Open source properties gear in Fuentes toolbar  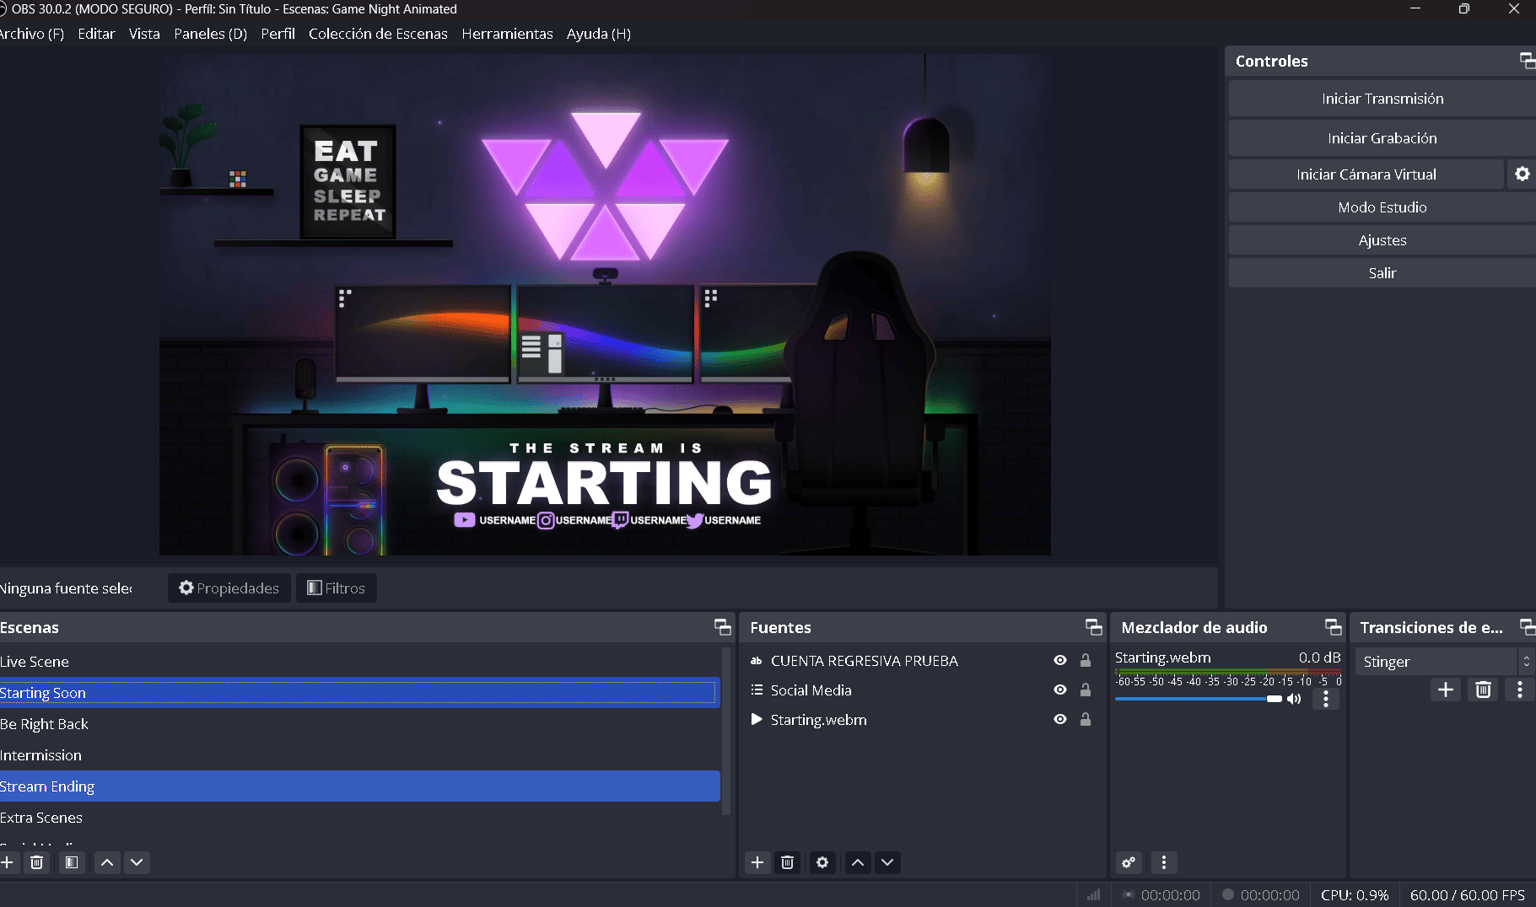pos(822,862)
